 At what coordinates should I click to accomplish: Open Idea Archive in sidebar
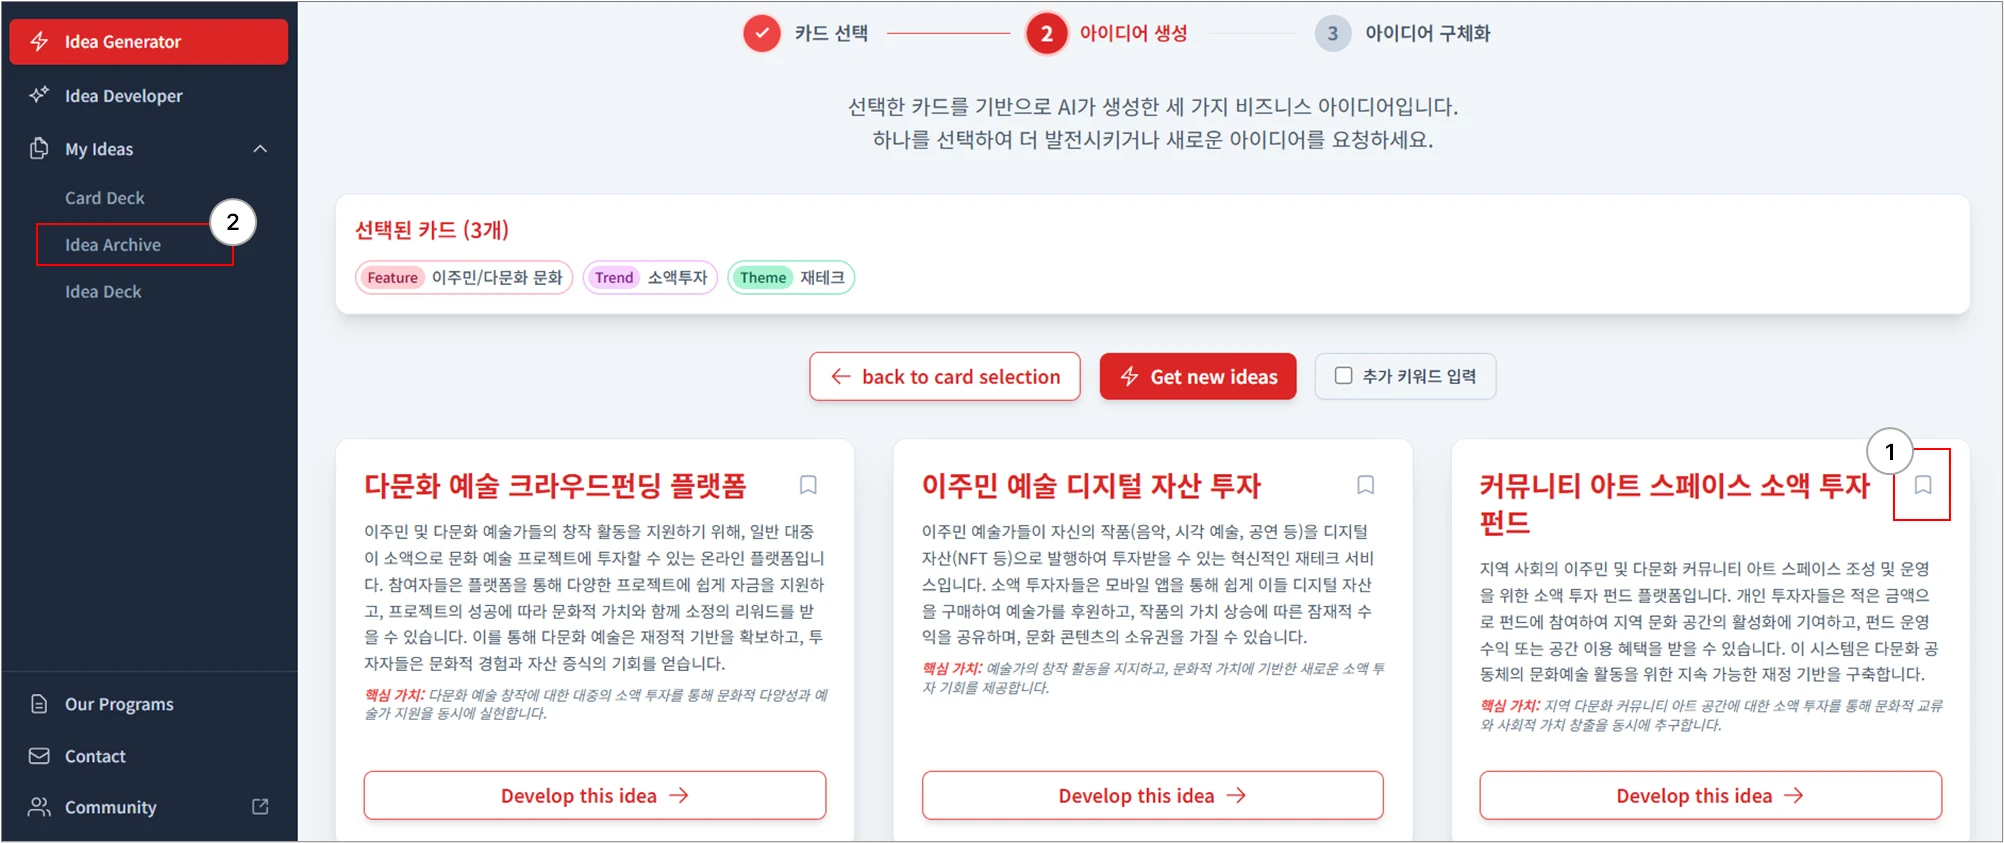113,244
